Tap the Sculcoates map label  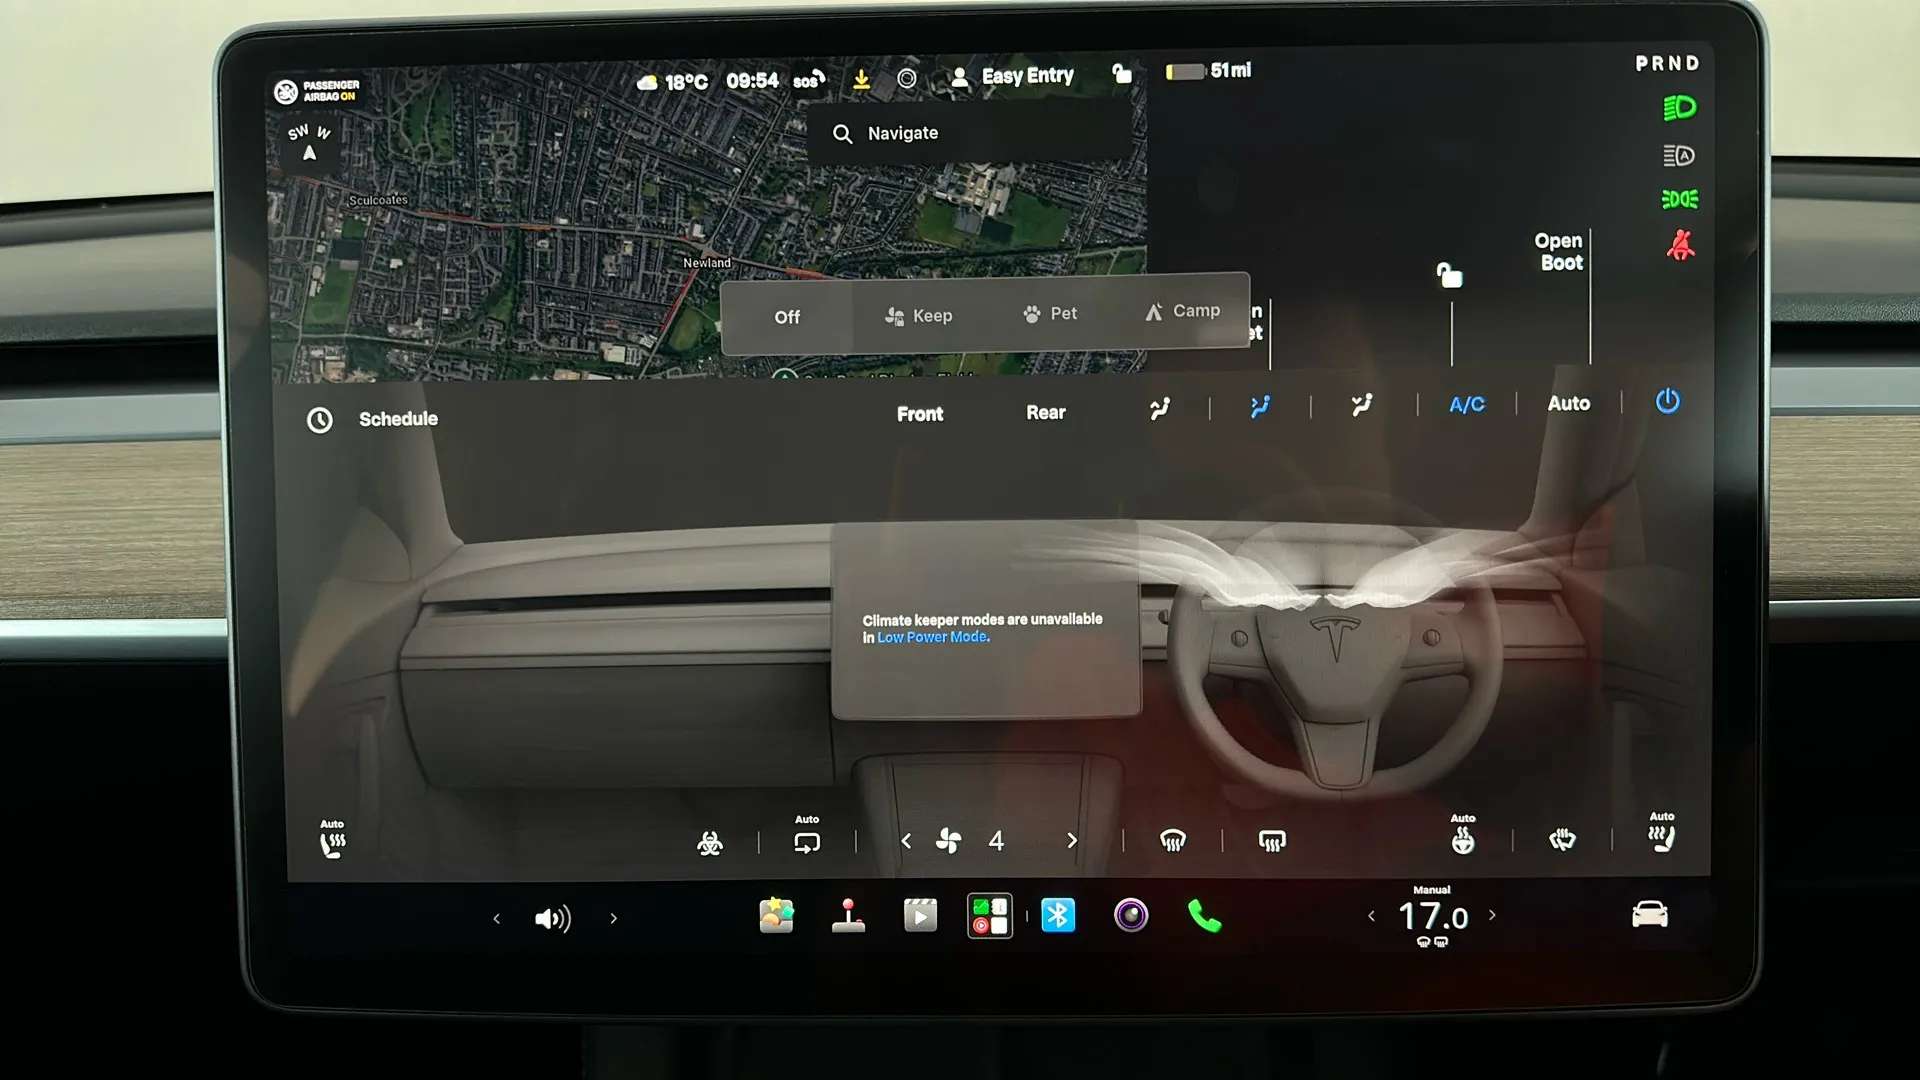click(378, 201)
